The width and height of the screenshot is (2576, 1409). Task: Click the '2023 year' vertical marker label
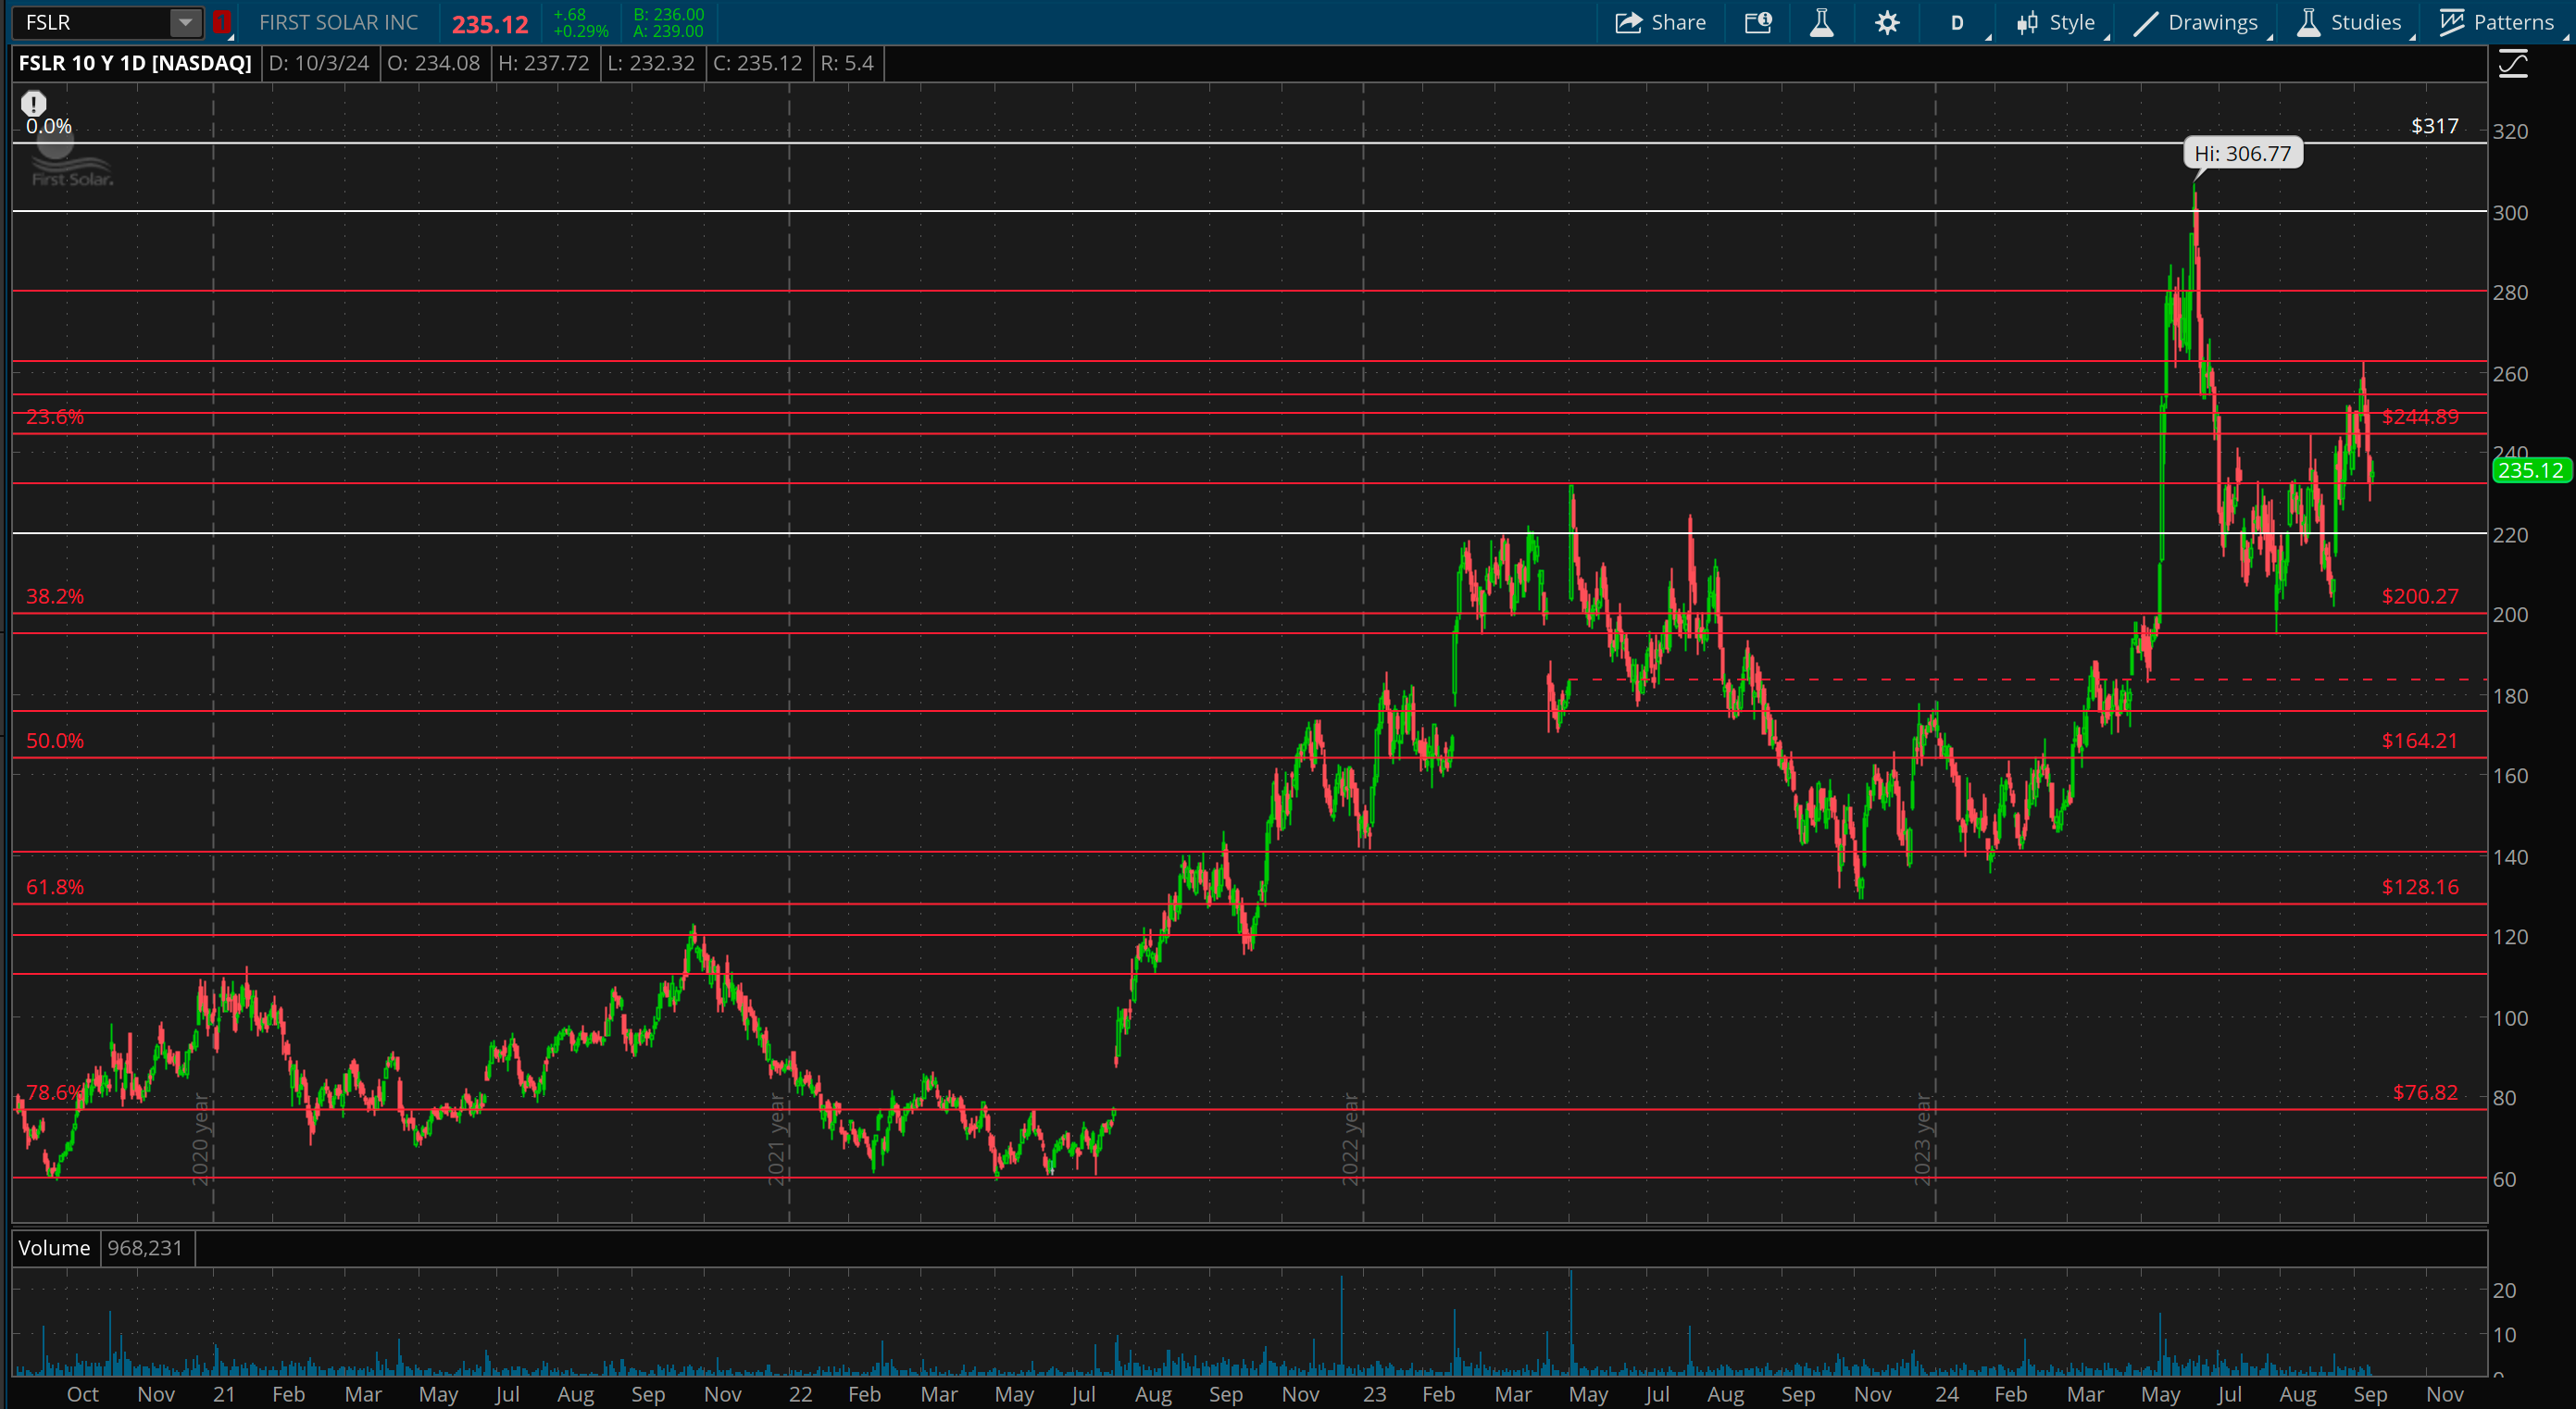coord(1923,1140)
